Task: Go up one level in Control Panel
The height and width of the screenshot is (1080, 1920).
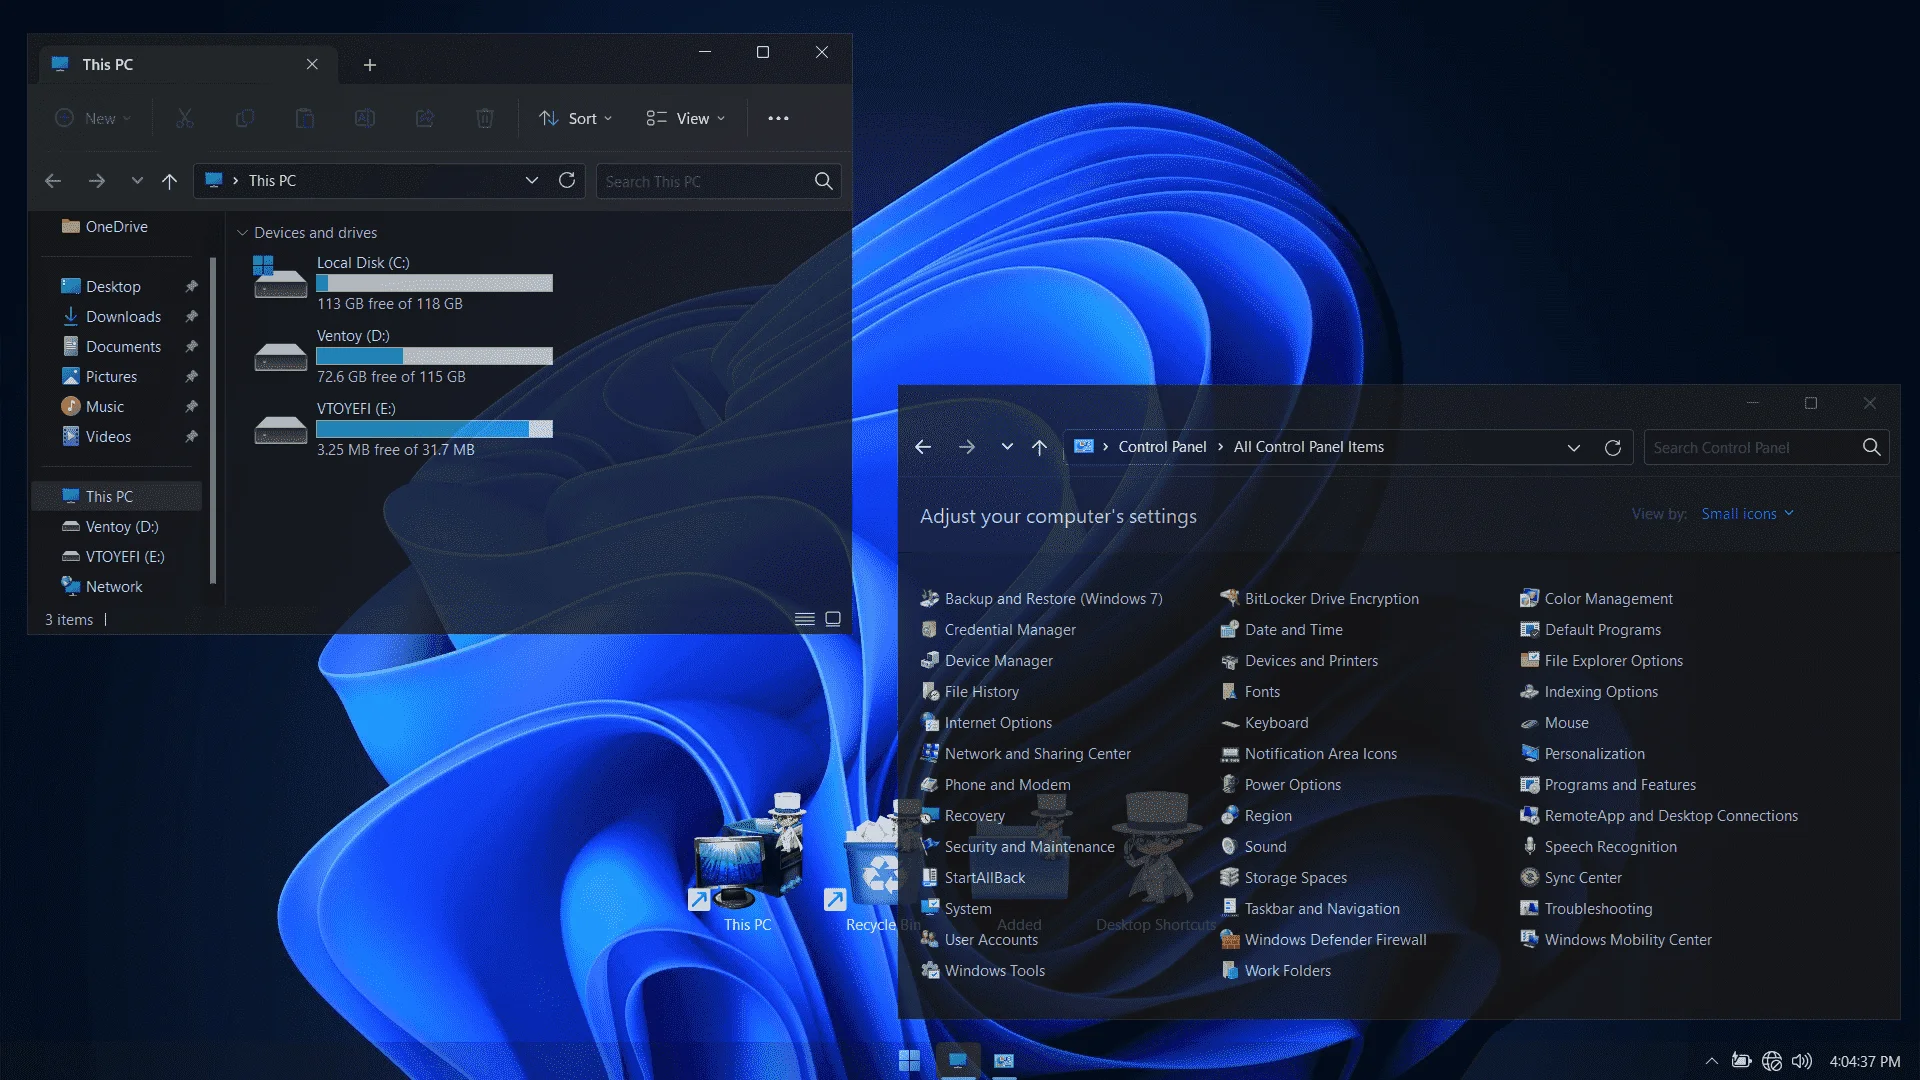Action: (x=1040, y=447)
